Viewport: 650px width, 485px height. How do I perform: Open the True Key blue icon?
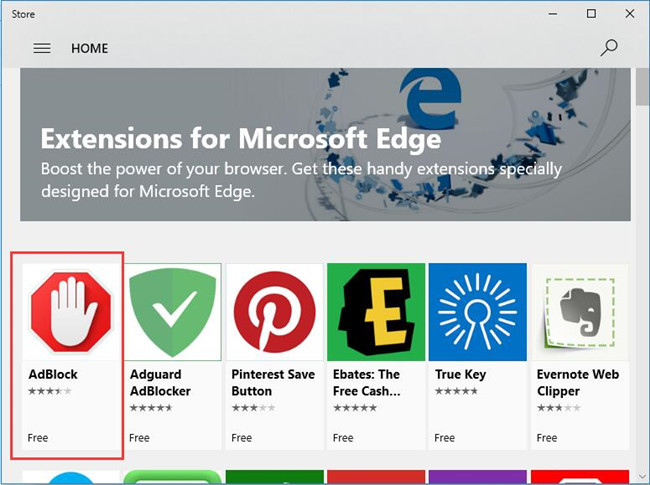[478, 312]
